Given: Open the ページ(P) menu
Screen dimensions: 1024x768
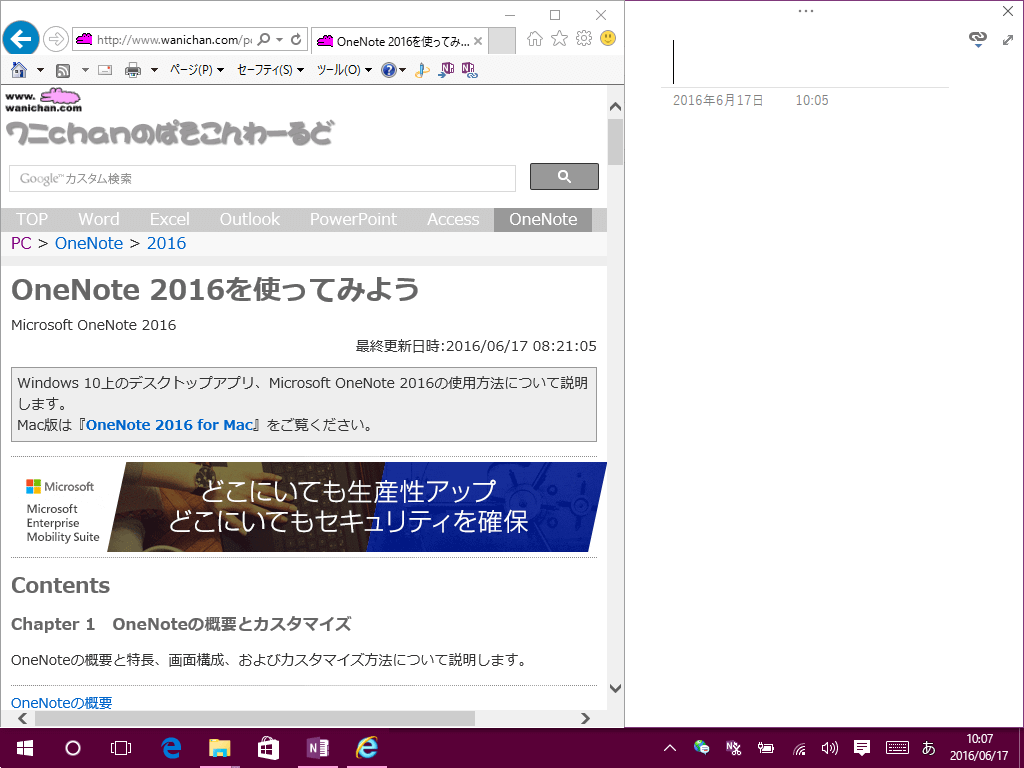Looking at the screenshot, I should pos(197,70).
